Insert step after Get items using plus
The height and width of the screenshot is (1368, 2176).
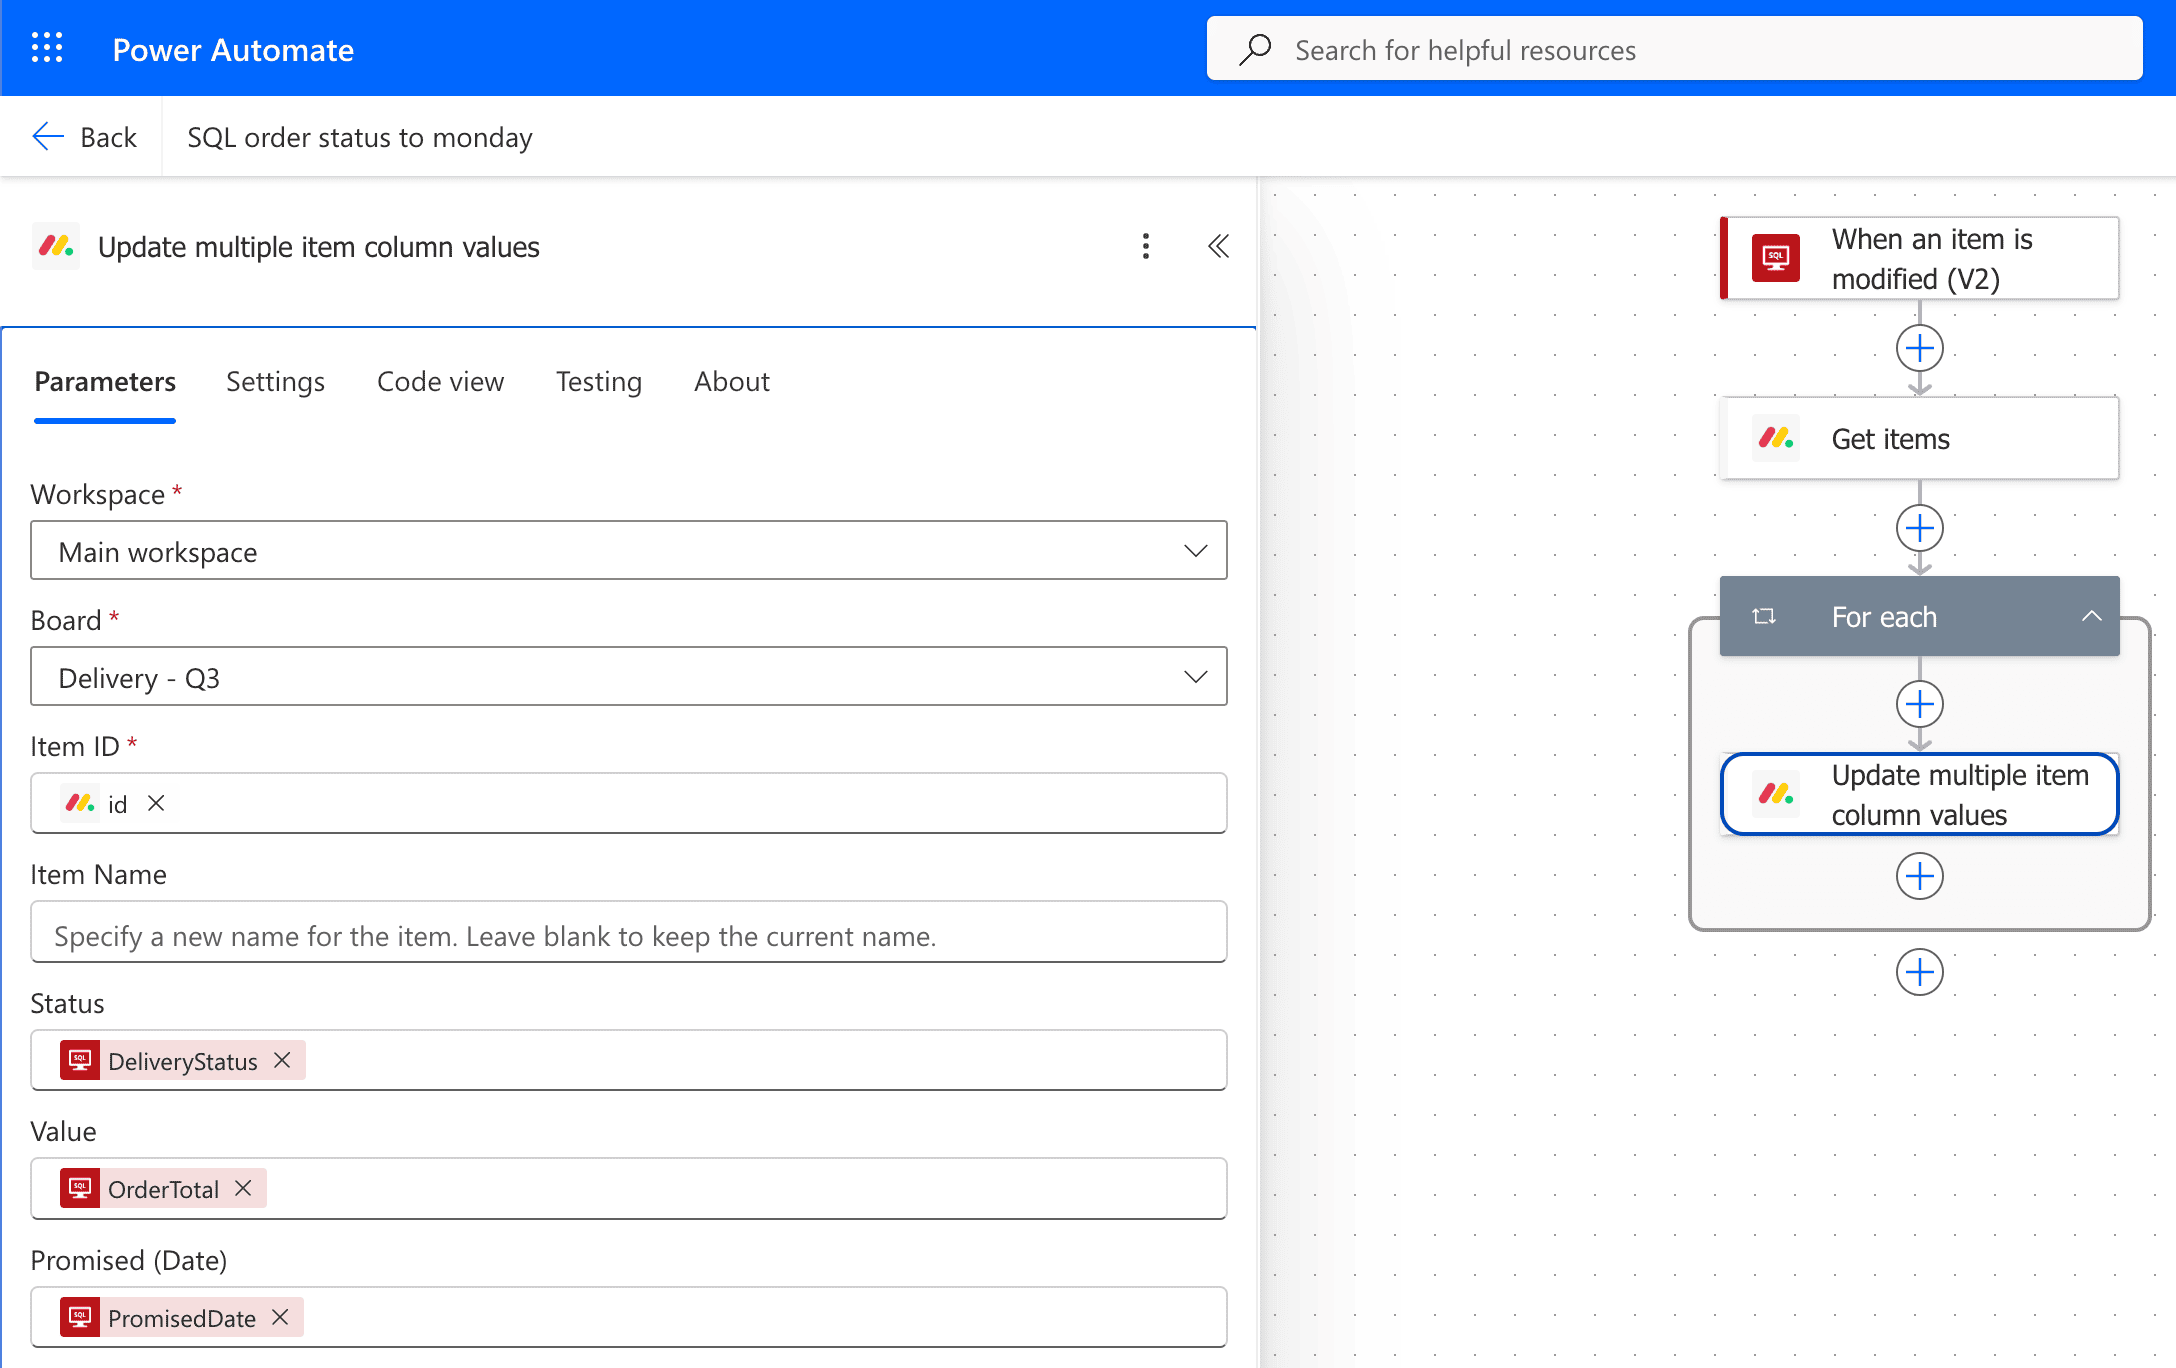point(1919,528)
